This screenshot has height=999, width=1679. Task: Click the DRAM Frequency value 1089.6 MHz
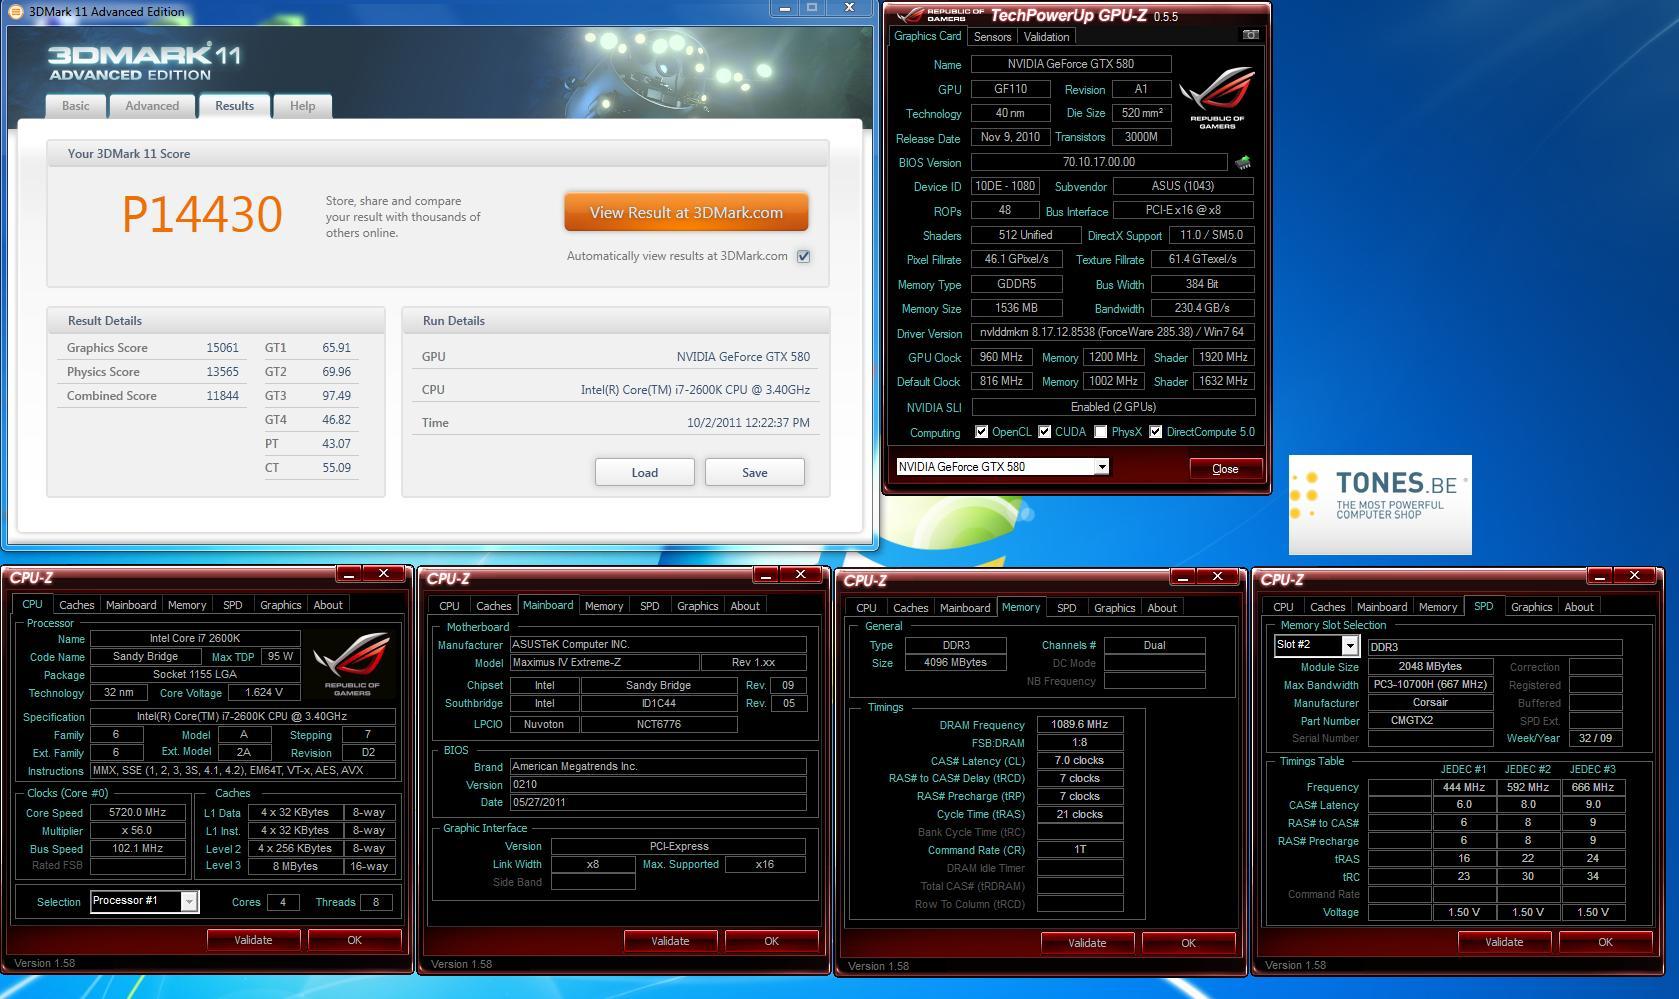click(x=1080, y=725)
